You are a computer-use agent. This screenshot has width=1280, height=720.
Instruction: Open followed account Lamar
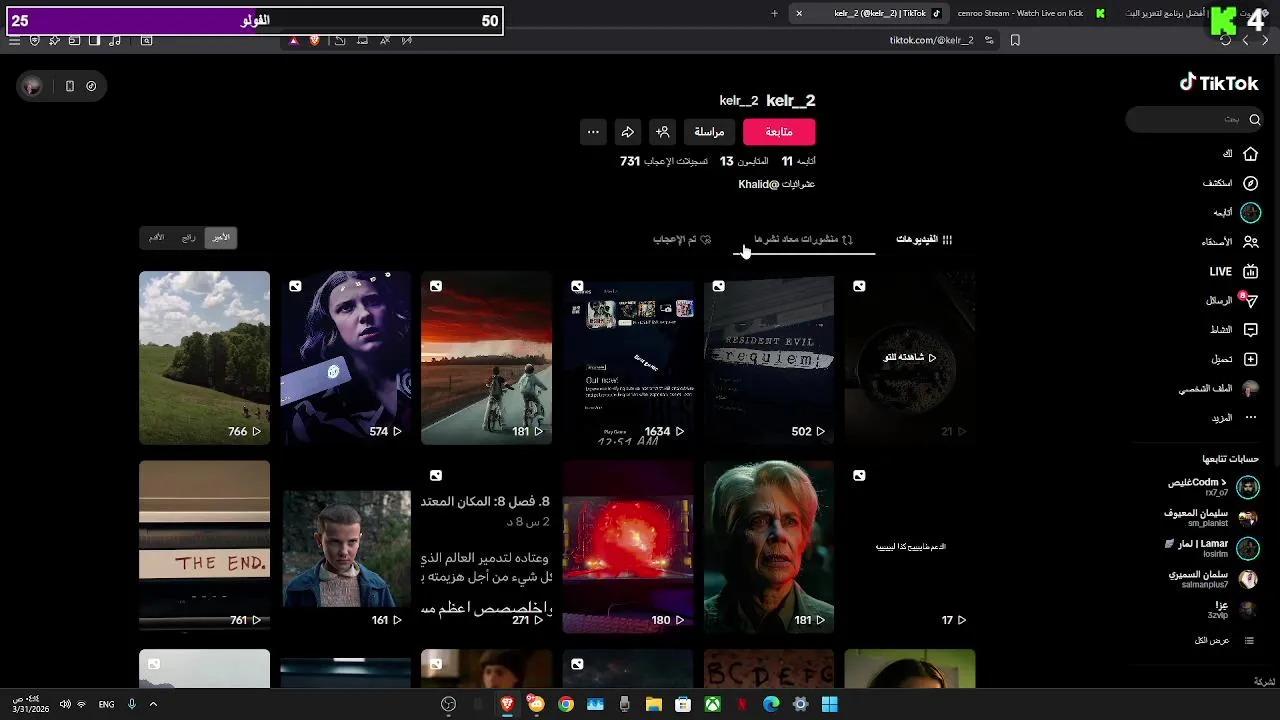tap(1213, 548)
